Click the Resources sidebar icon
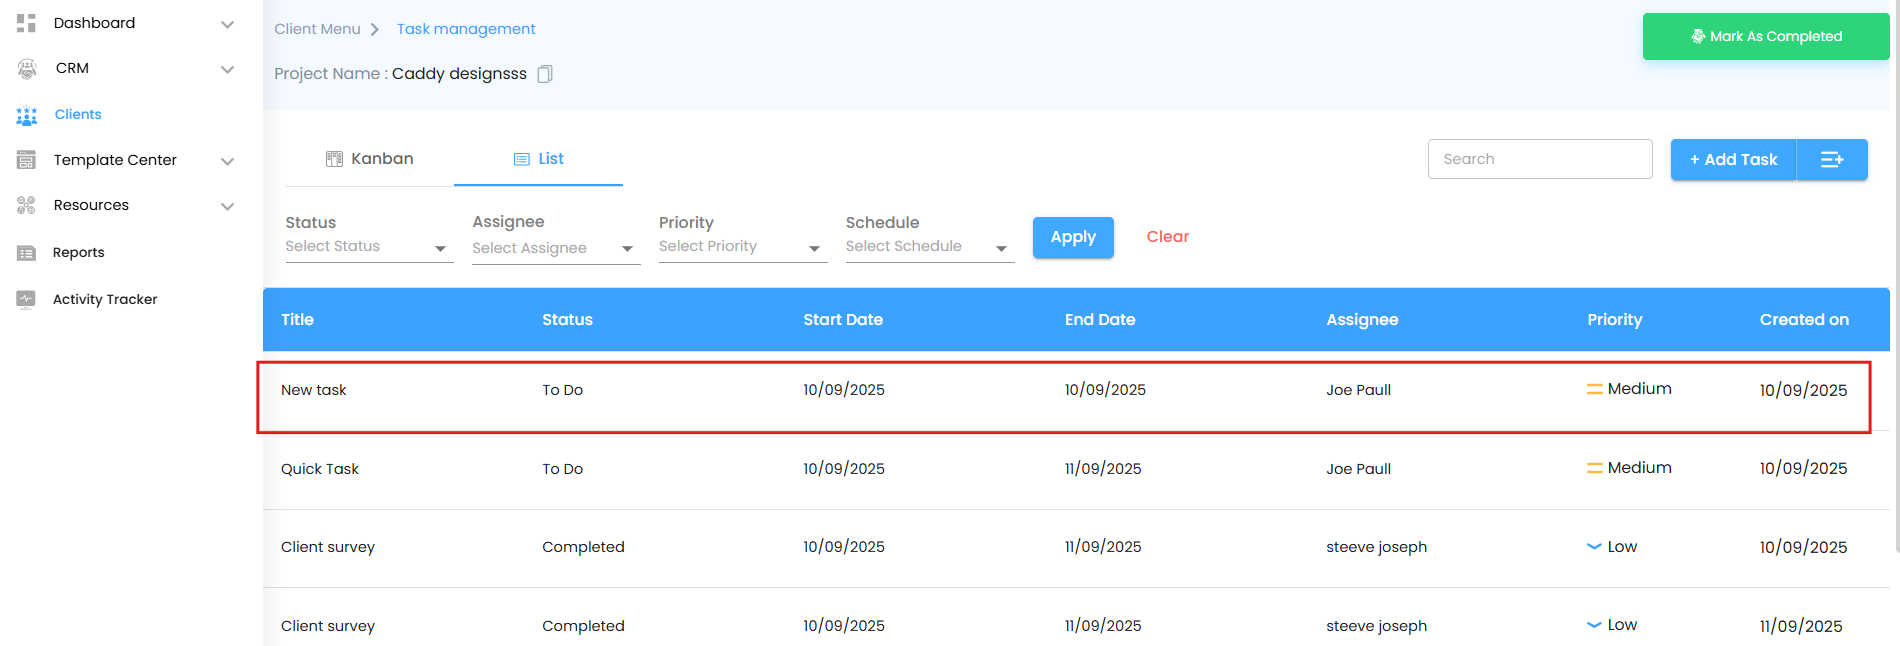The image size is (1900, 646). [x=27, y=205]
